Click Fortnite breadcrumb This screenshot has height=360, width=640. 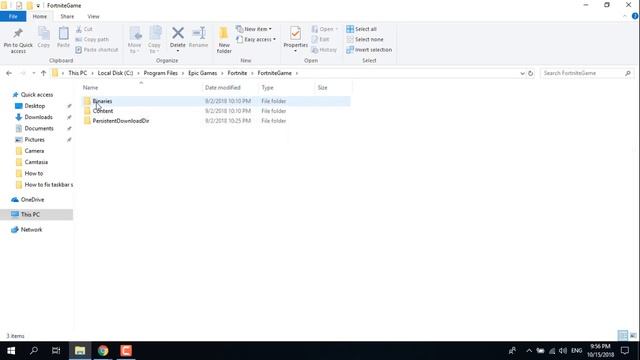pyautogui.click(x=237, y=73)
